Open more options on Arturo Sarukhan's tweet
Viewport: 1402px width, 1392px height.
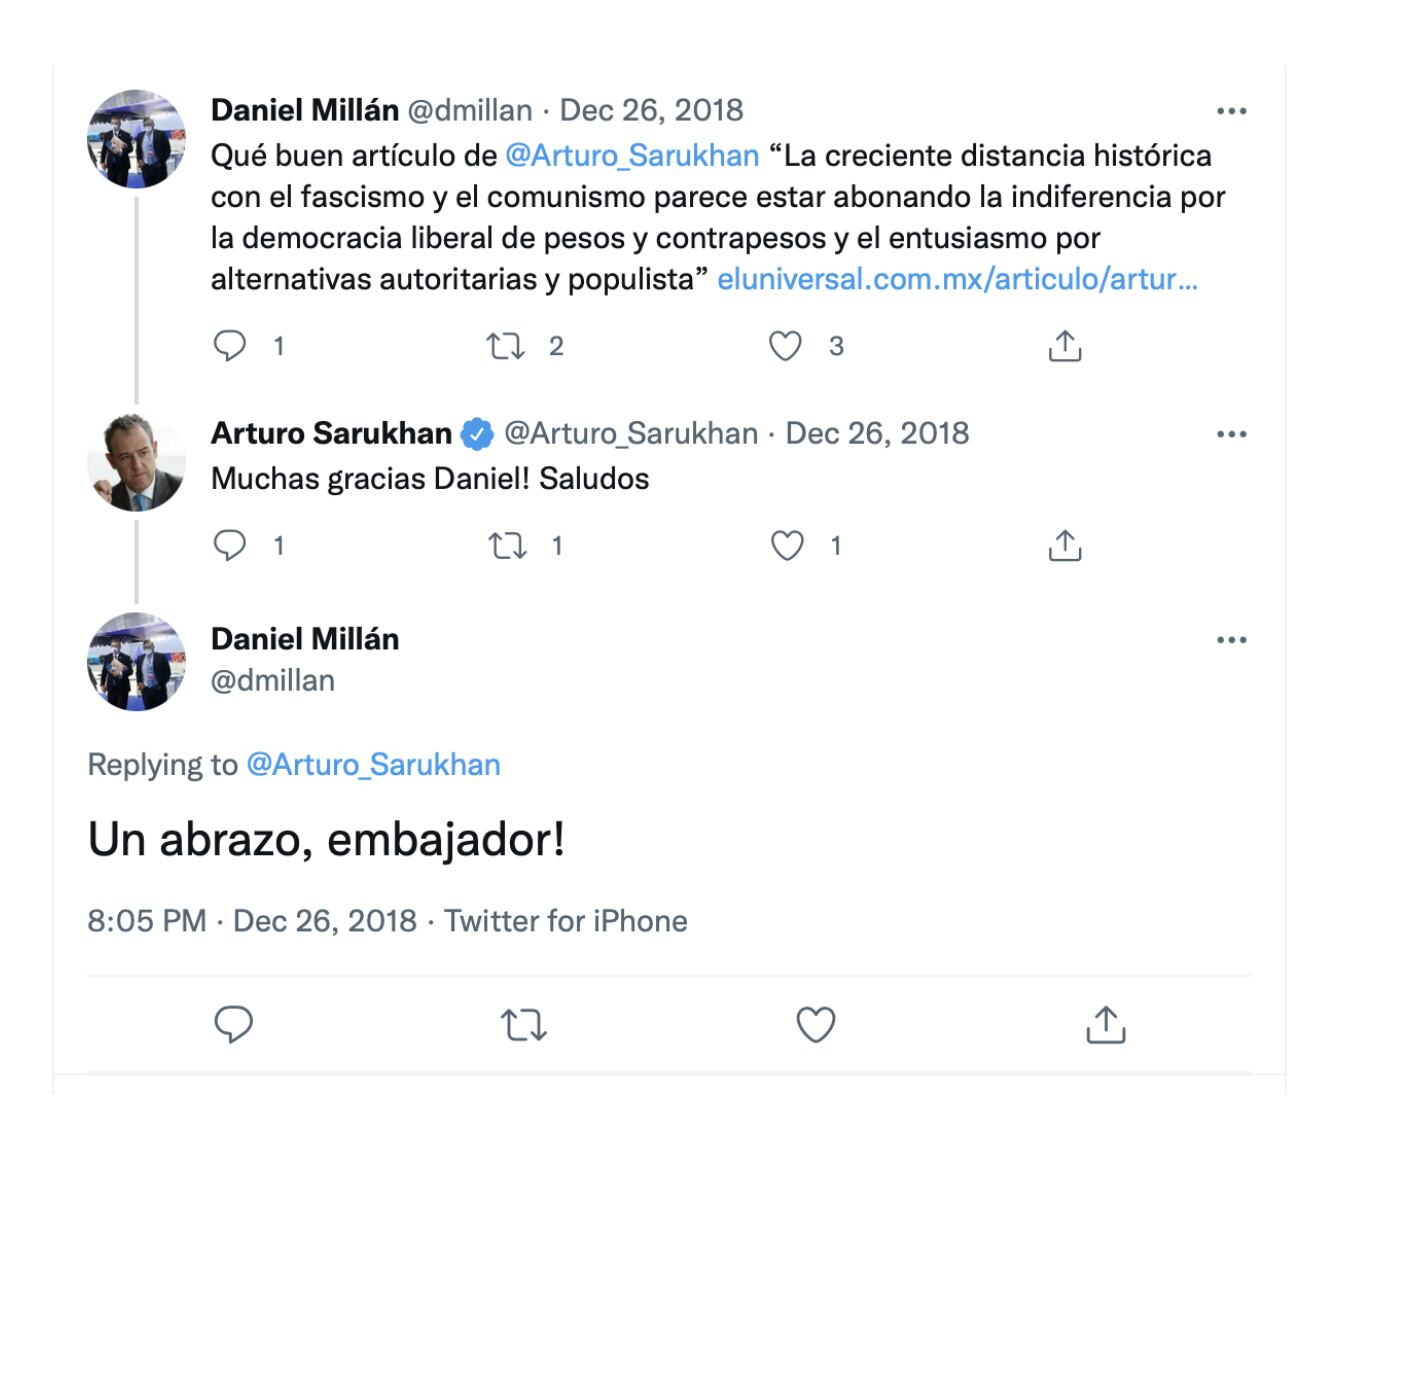(x=1231, y=434)
